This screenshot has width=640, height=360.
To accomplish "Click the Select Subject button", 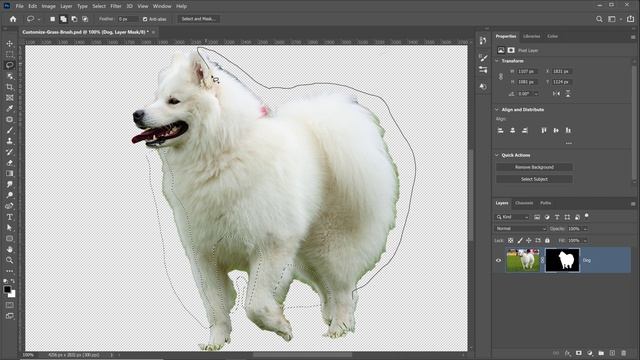I will click(534, 179).
